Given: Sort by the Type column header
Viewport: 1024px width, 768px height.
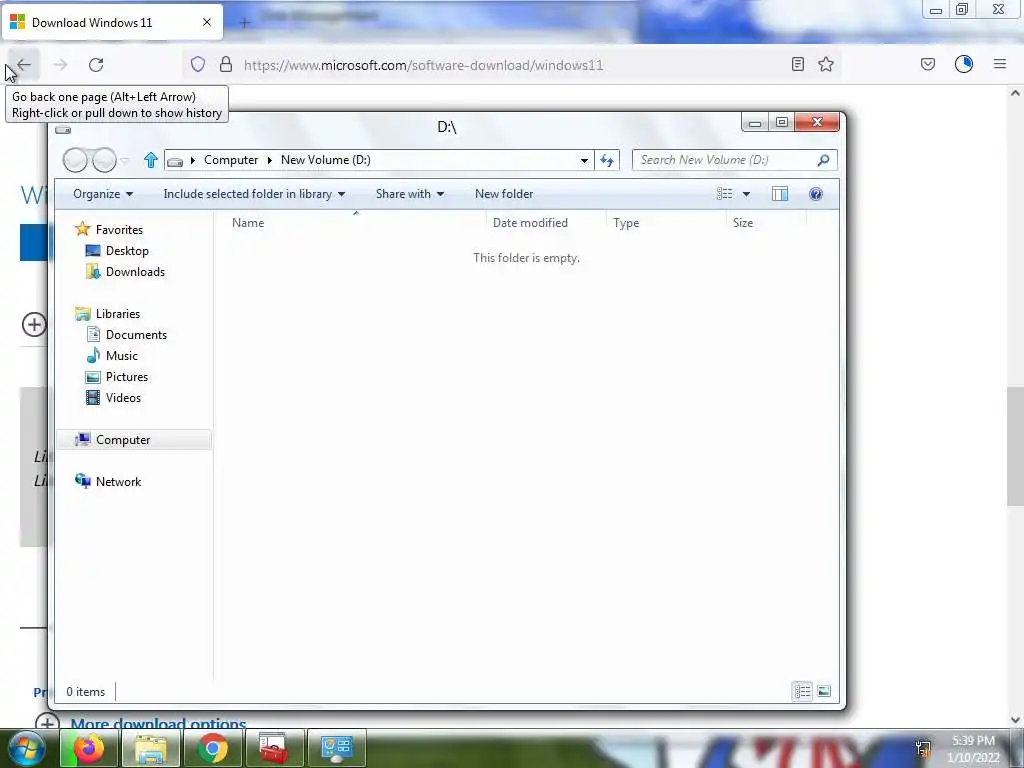Looking at the screenshot, I should tap(665, 223).
